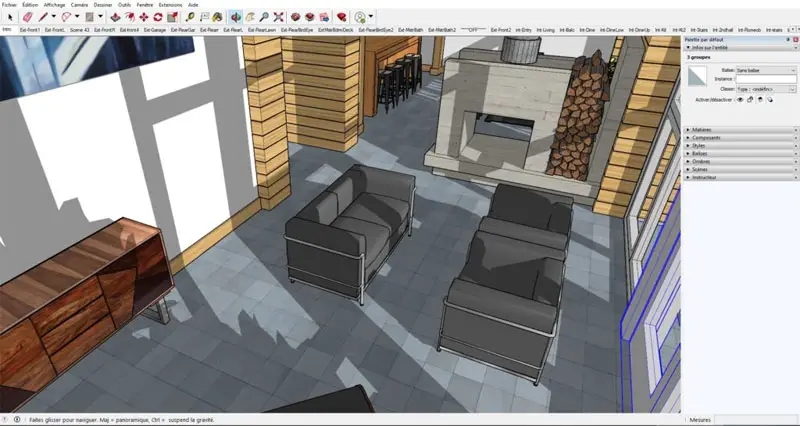Click the entity material swatch preview
The height and width of the screenshot is (426, 800).
(697, 76)
